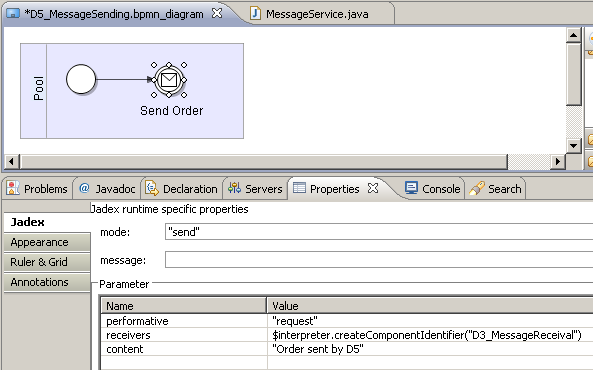Select the Send Order message event
This screenshot has width=593, height=370.
coord(169,80)
